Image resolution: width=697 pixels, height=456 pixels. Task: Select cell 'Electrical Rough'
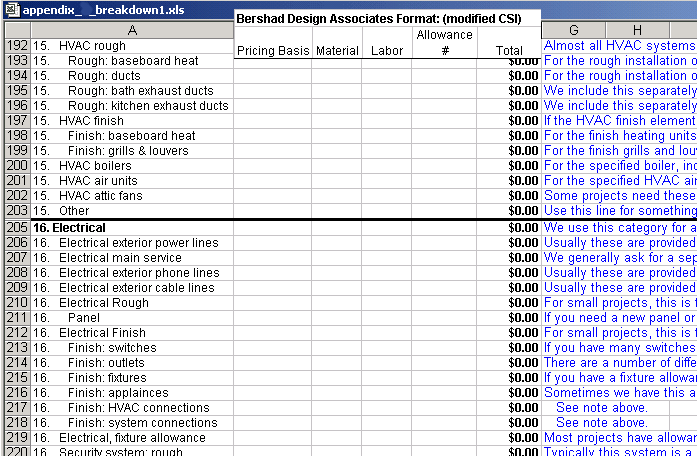(132, 303)
